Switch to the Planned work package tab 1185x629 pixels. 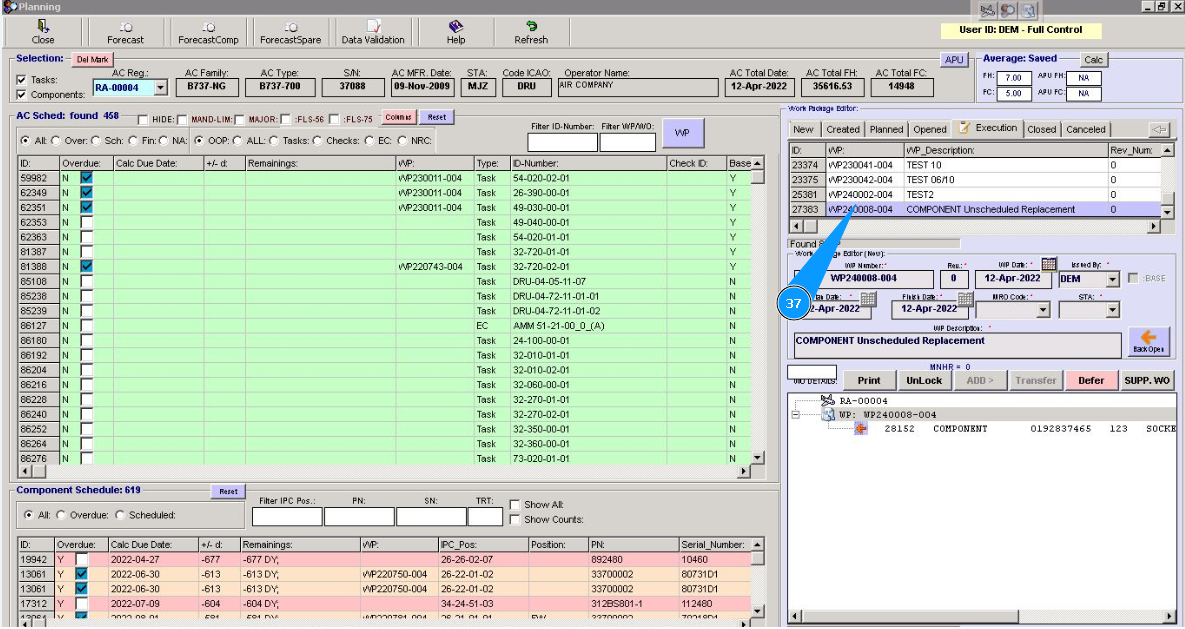tap(886, 129)
